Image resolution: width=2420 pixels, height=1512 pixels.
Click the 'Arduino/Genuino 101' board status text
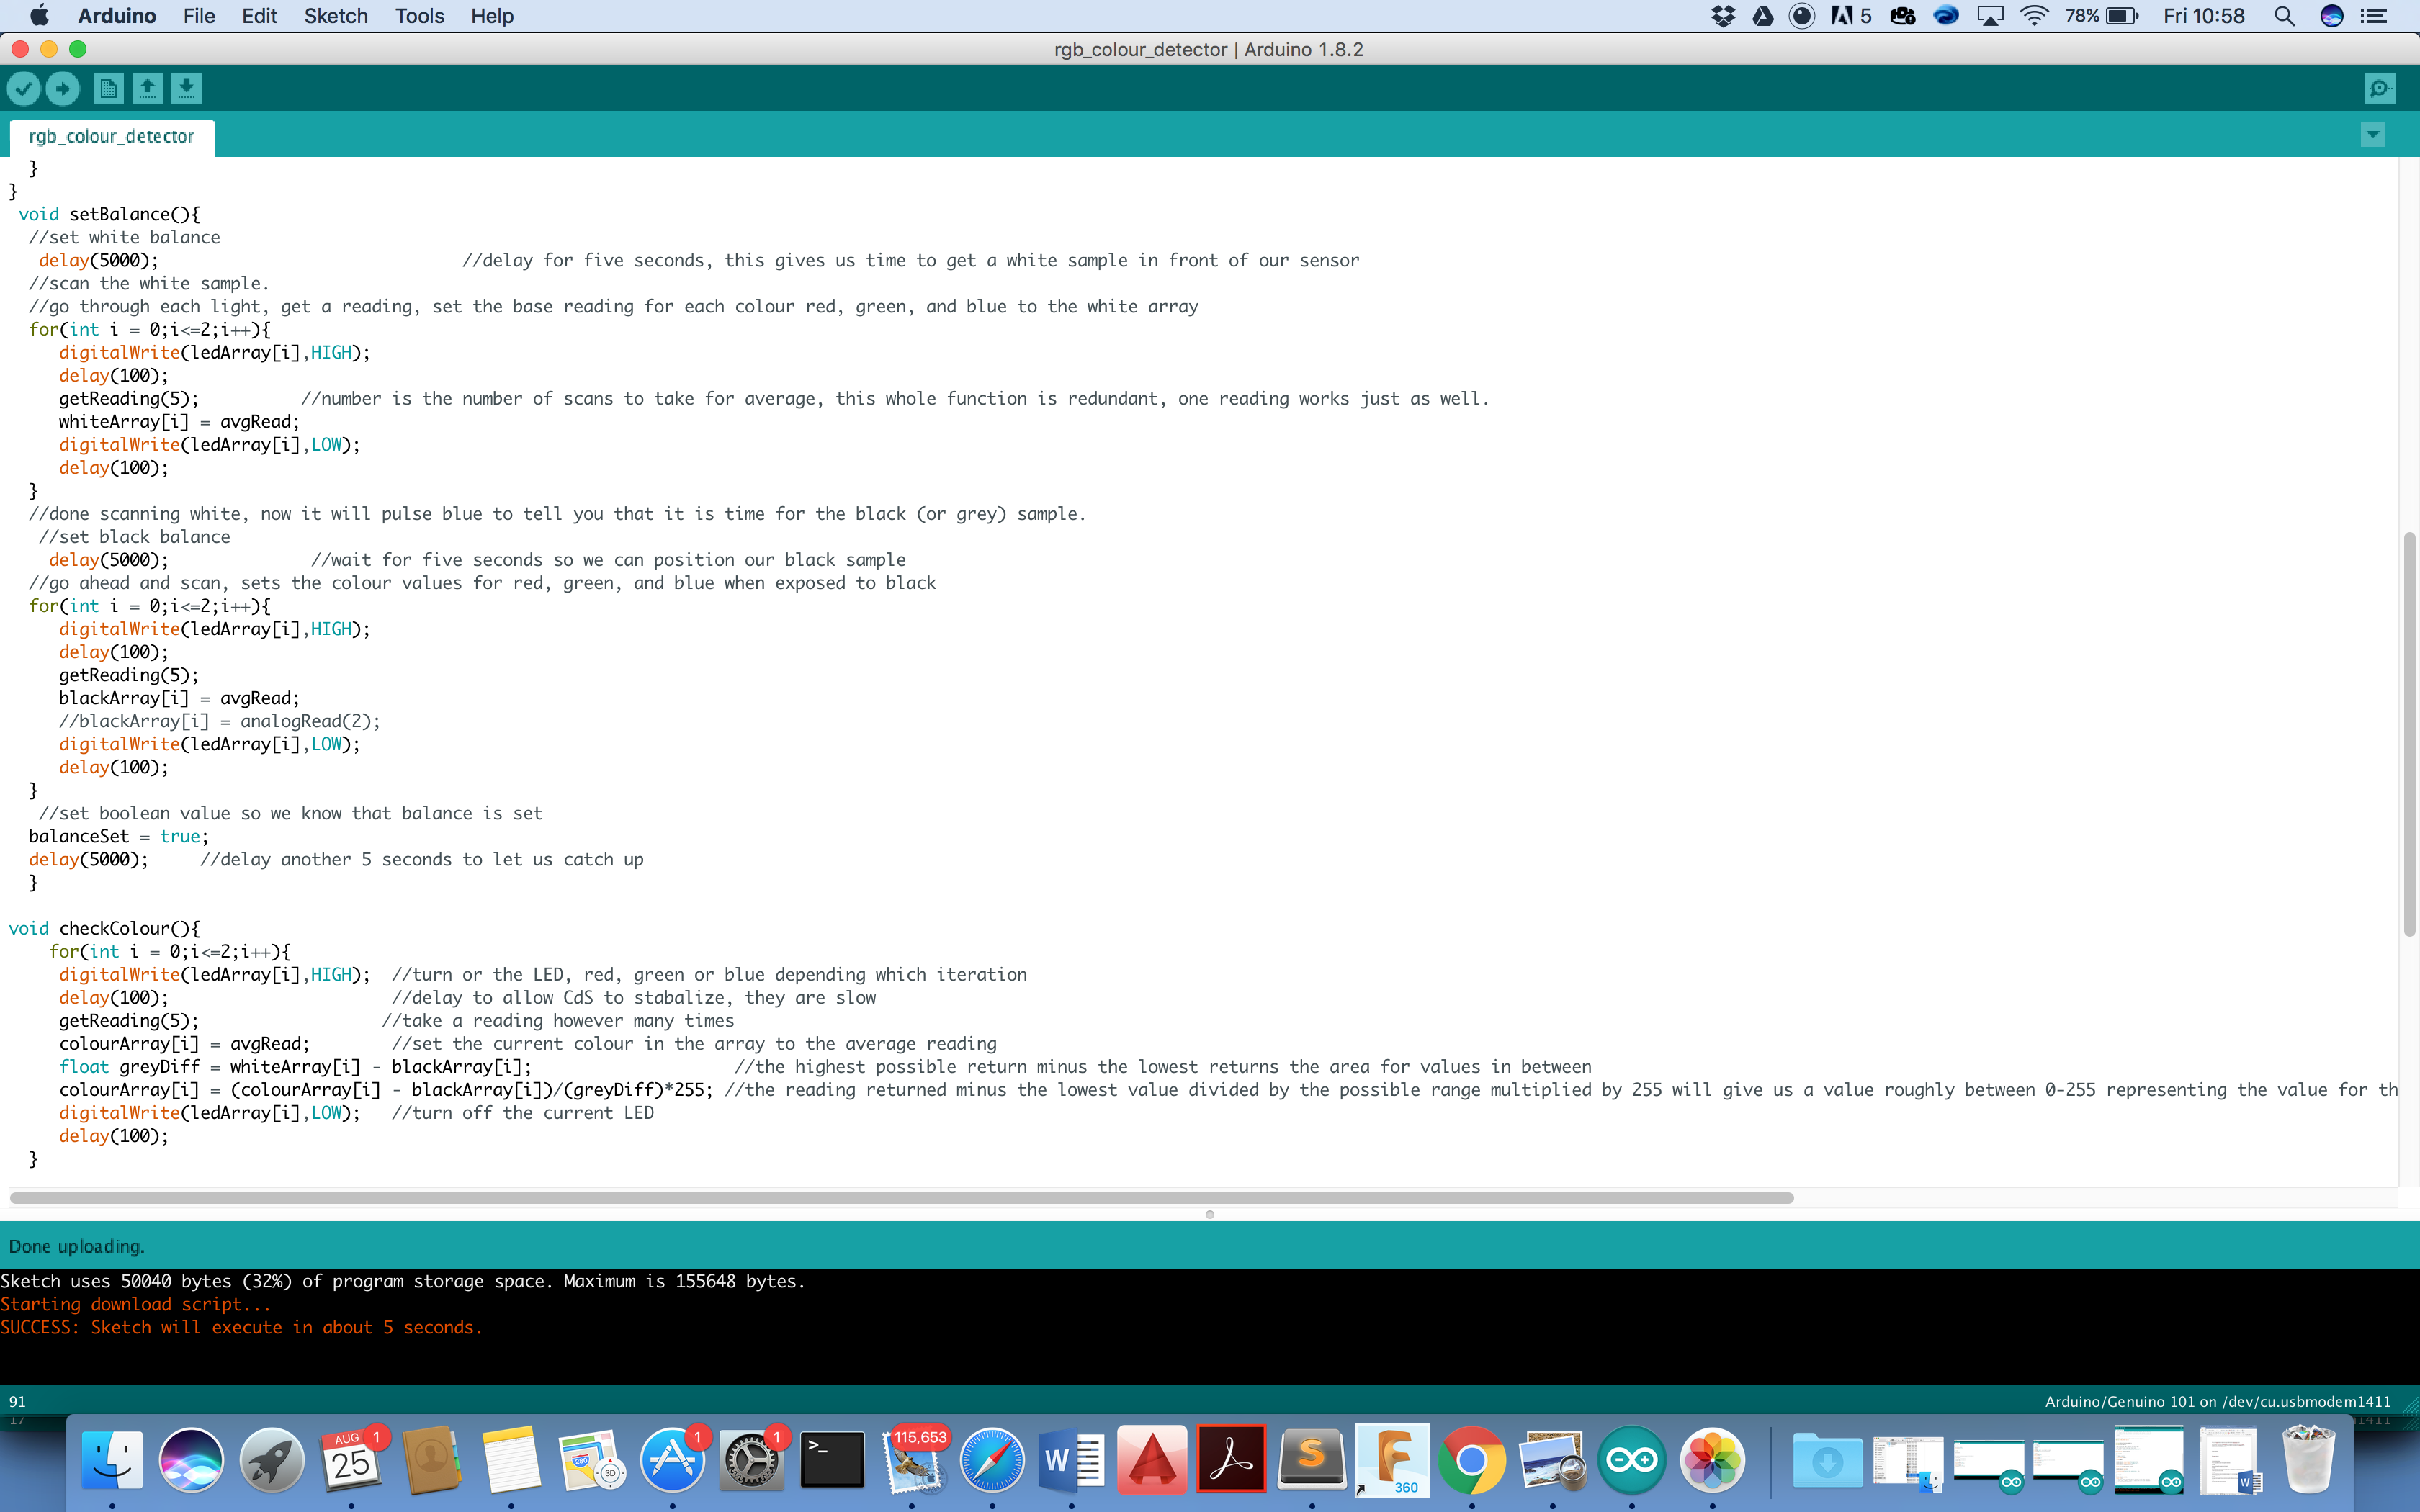(2217, 1401)
